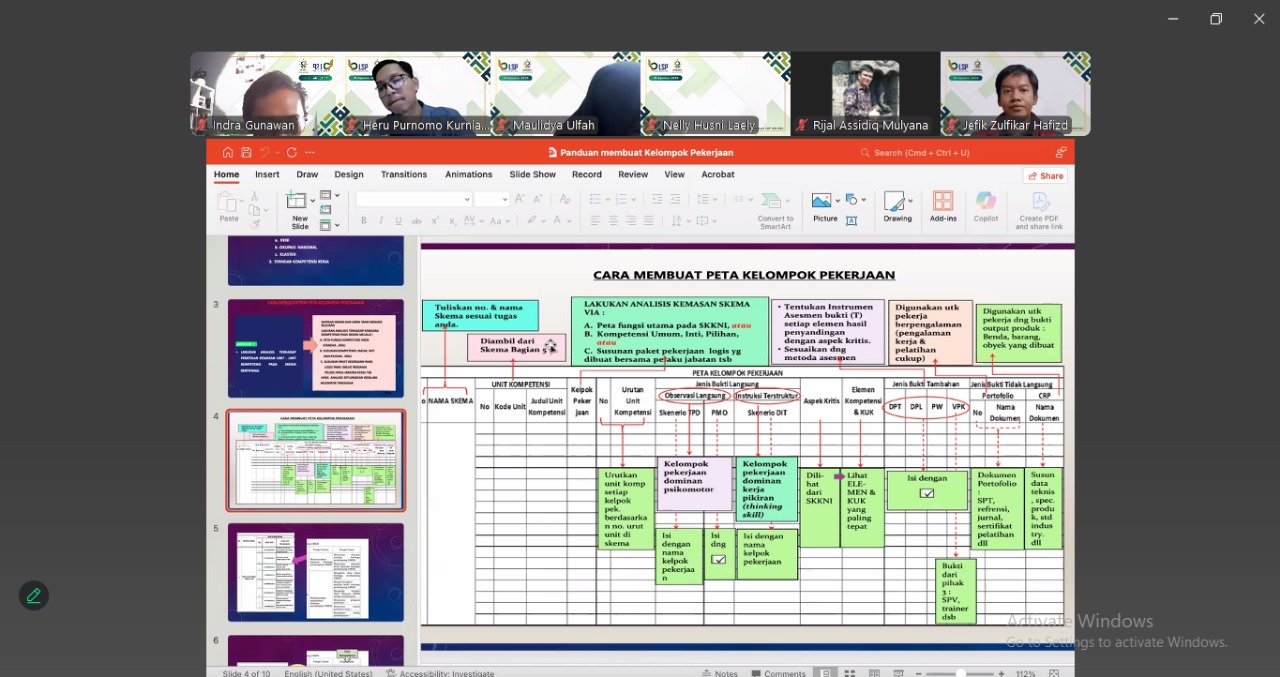The width and height of the screenshot is (1280, 677).
Task: Open the Transitions ribbon tab
Action: [404, 174]
